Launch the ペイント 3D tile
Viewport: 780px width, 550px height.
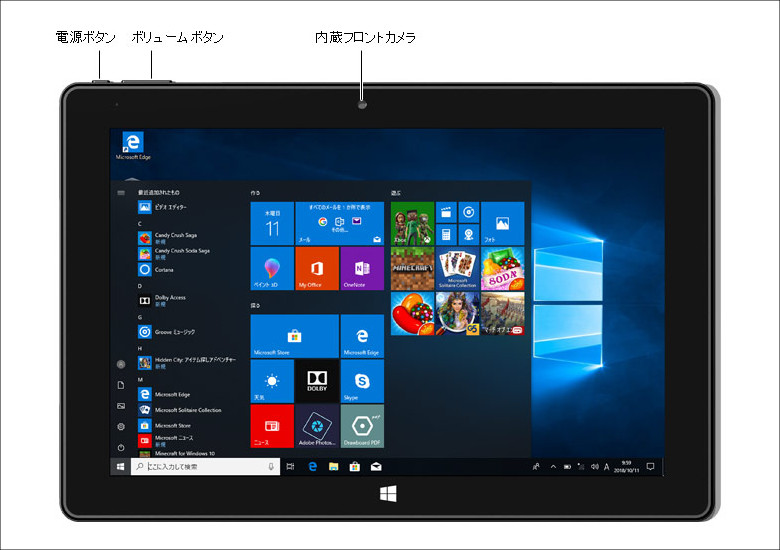point(272,269)
